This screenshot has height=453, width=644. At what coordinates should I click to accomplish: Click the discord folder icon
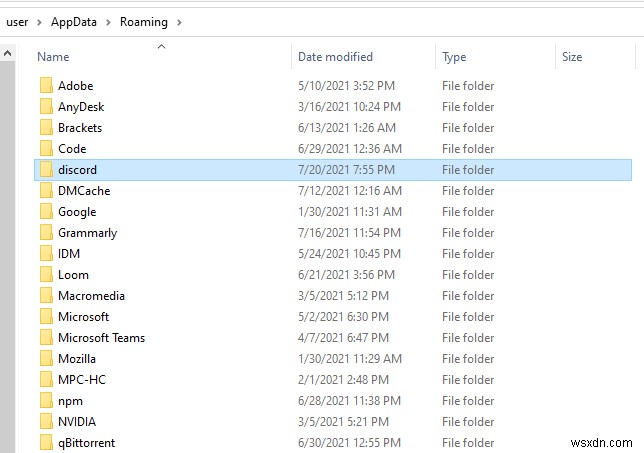click(x=46, y=169)
